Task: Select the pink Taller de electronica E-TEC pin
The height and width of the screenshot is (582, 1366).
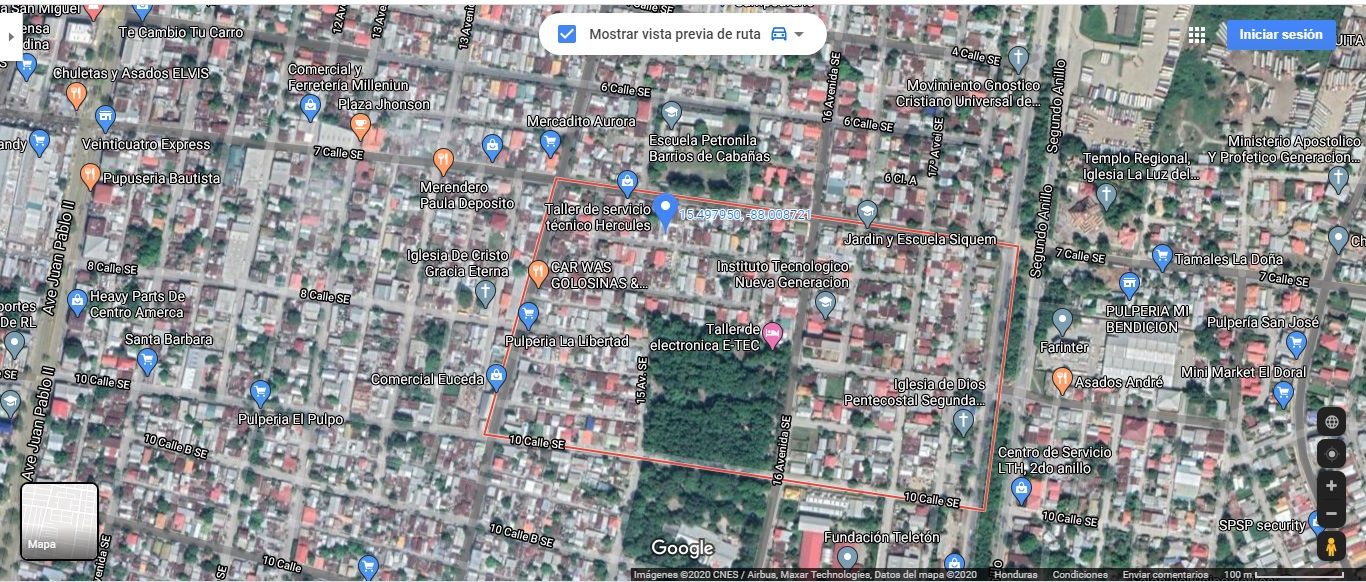Action: click(773, 334)
